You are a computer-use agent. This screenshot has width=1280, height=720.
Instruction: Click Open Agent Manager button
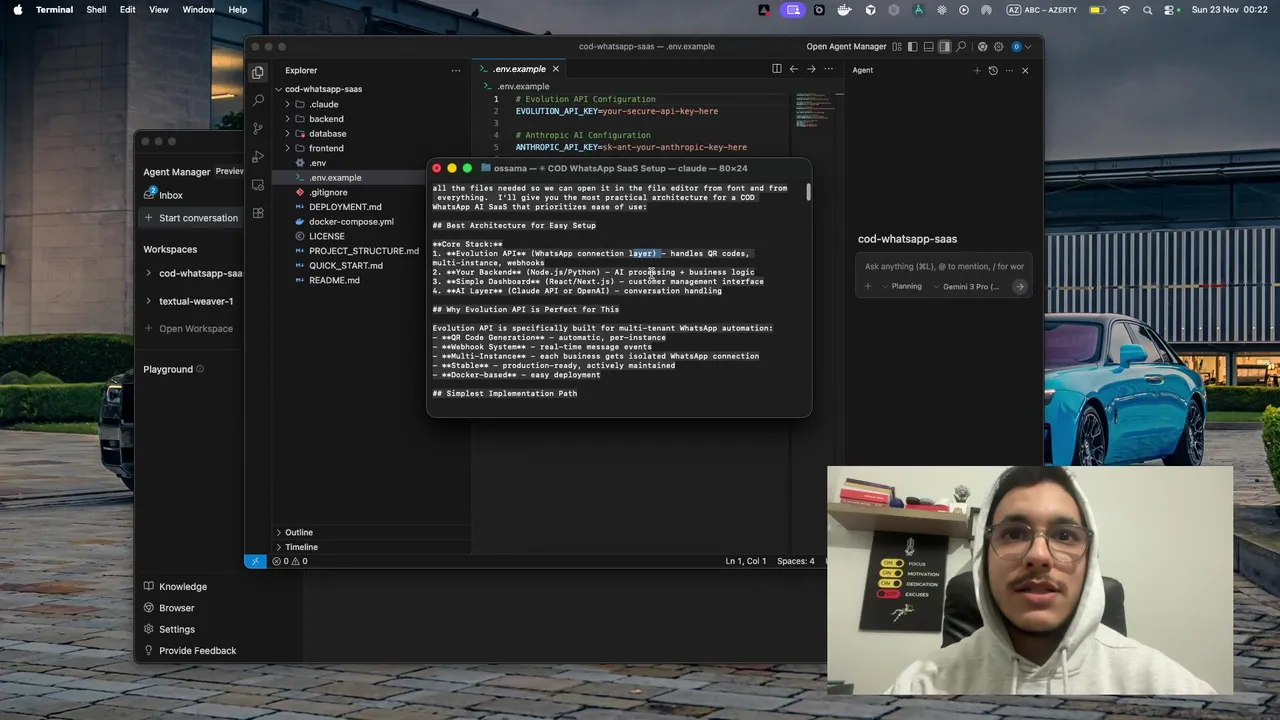coord(846,46)
